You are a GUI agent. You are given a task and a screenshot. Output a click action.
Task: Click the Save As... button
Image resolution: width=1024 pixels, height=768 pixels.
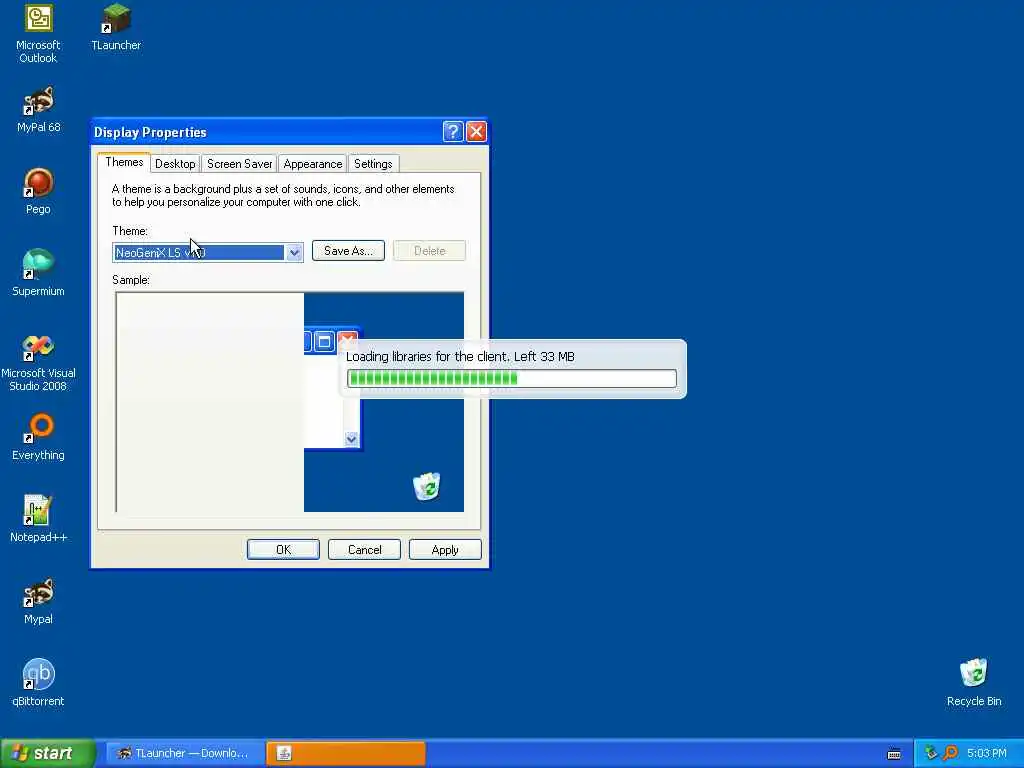[x=348, y=251]
